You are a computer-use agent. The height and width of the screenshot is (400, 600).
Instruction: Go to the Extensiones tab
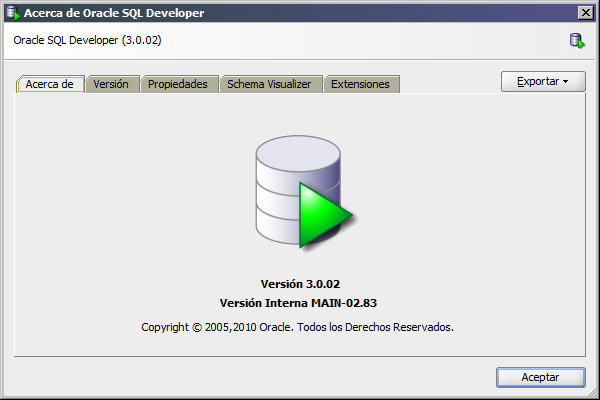361,84
